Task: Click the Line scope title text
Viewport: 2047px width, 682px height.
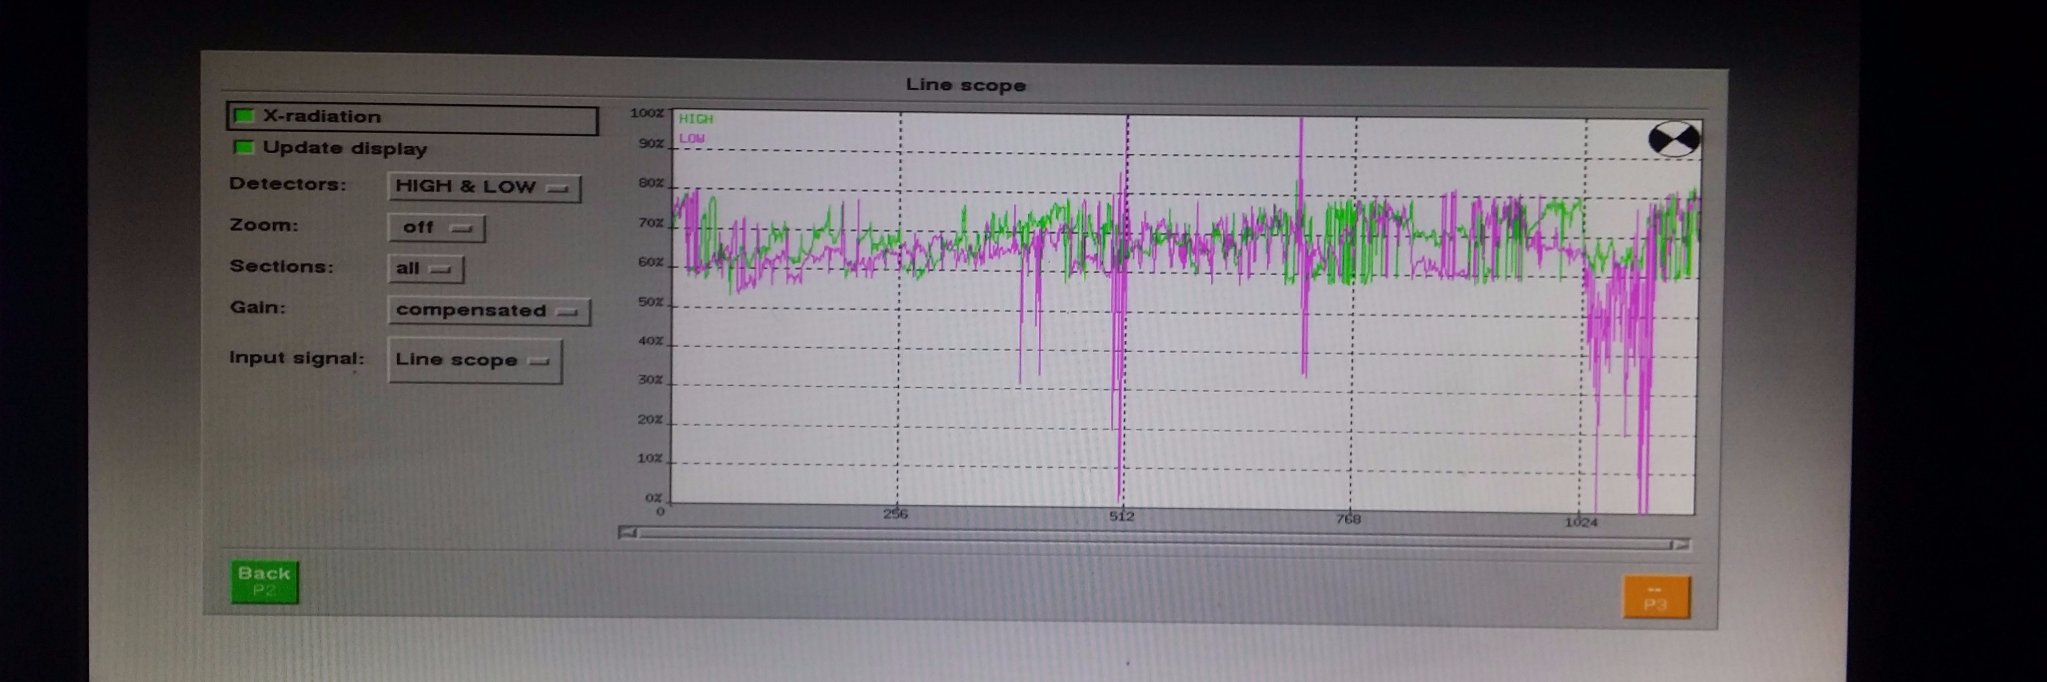Action: (966, 85)
